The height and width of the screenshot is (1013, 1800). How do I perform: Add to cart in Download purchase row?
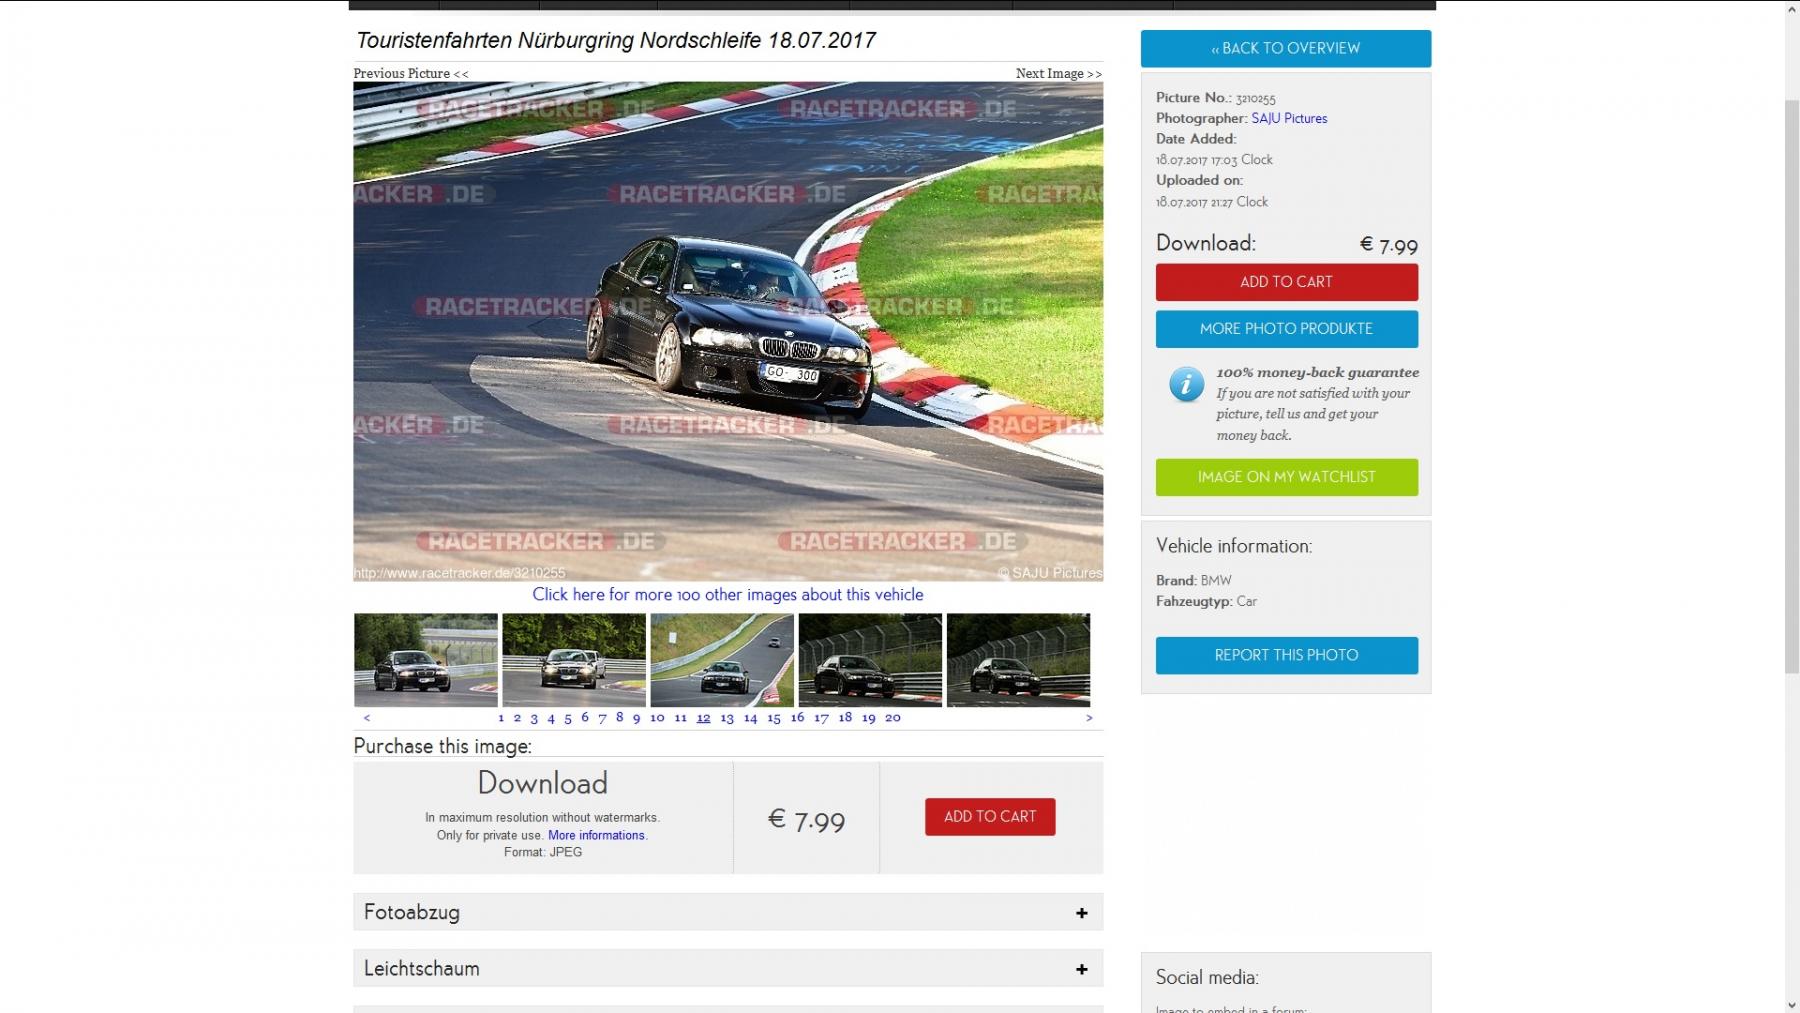989,816
